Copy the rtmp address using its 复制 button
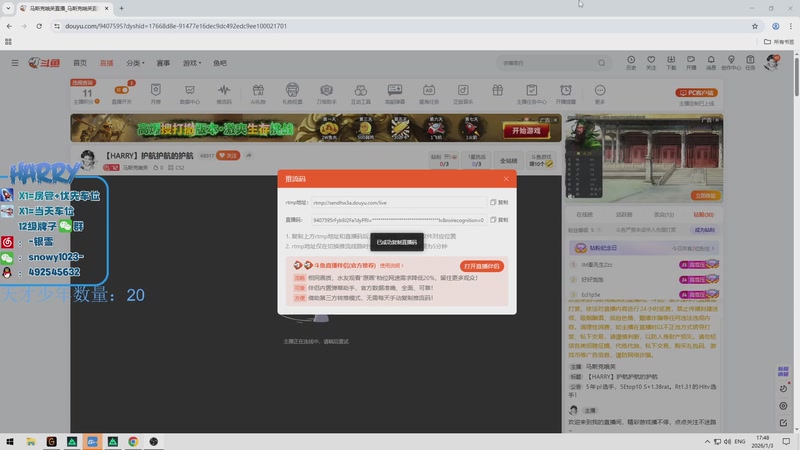800x450 pixels. click(x=499, y=203)
